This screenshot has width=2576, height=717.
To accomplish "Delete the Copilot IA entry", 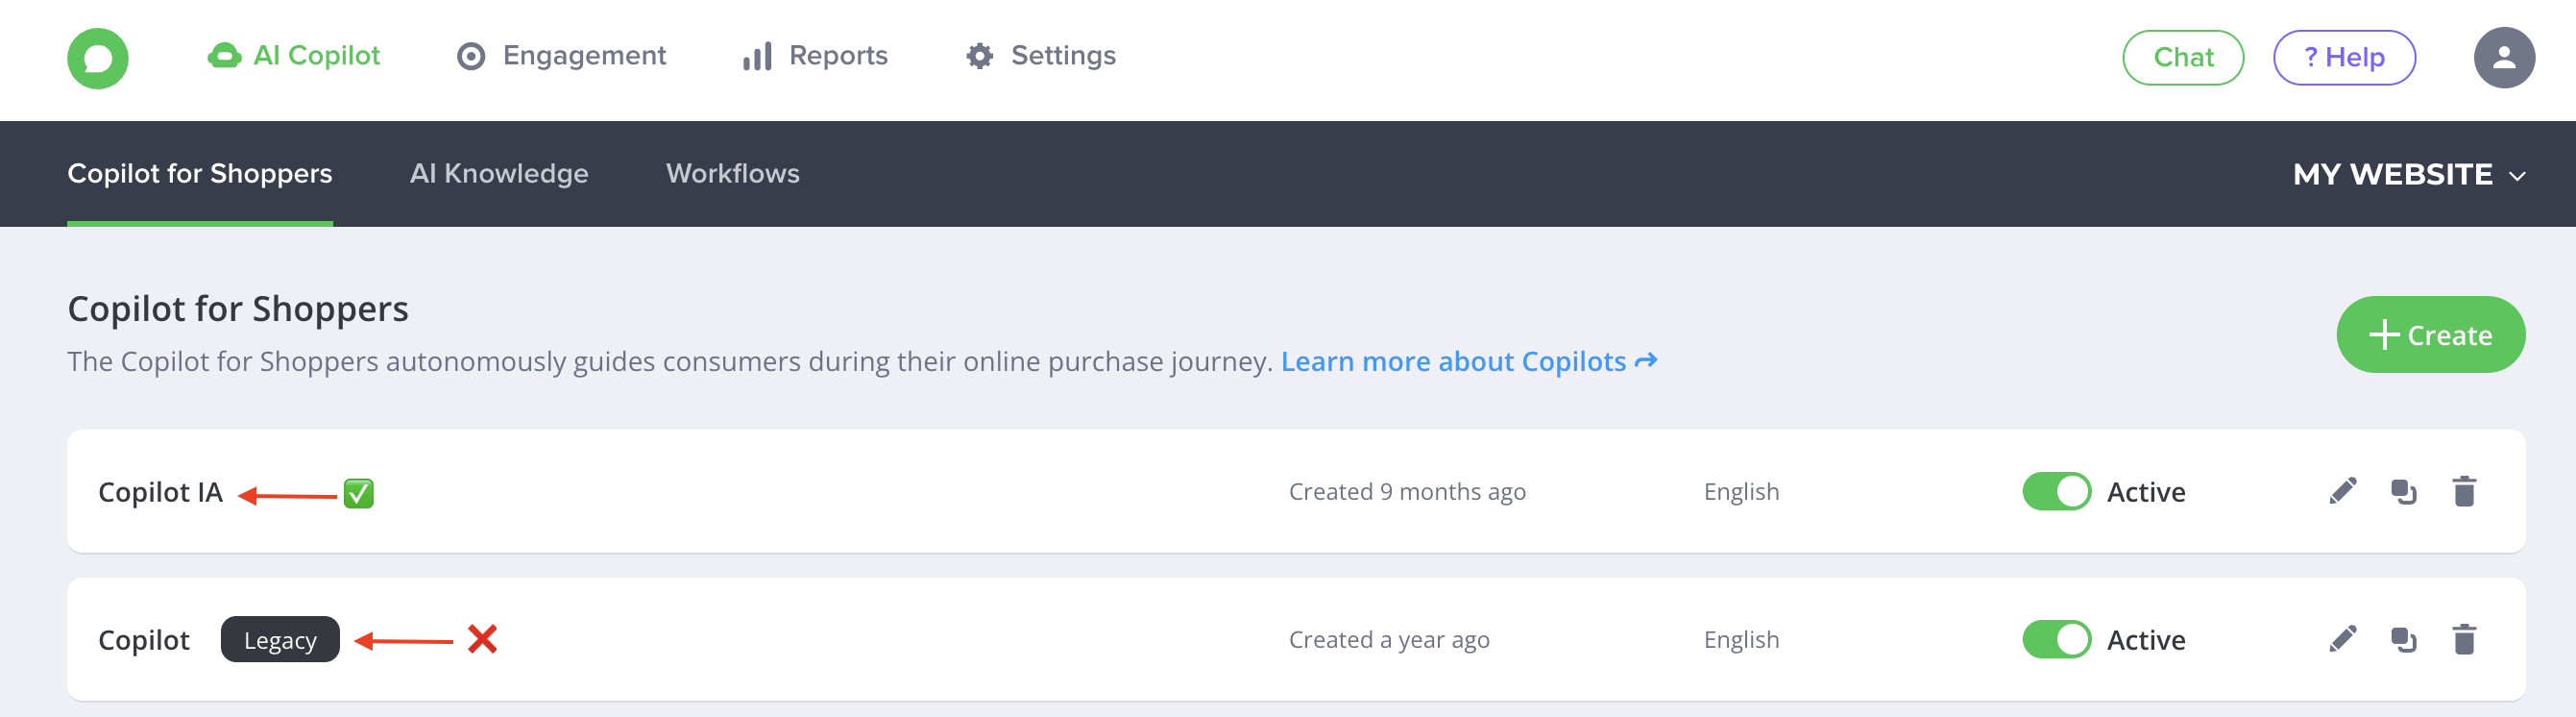I will 2464,491.
